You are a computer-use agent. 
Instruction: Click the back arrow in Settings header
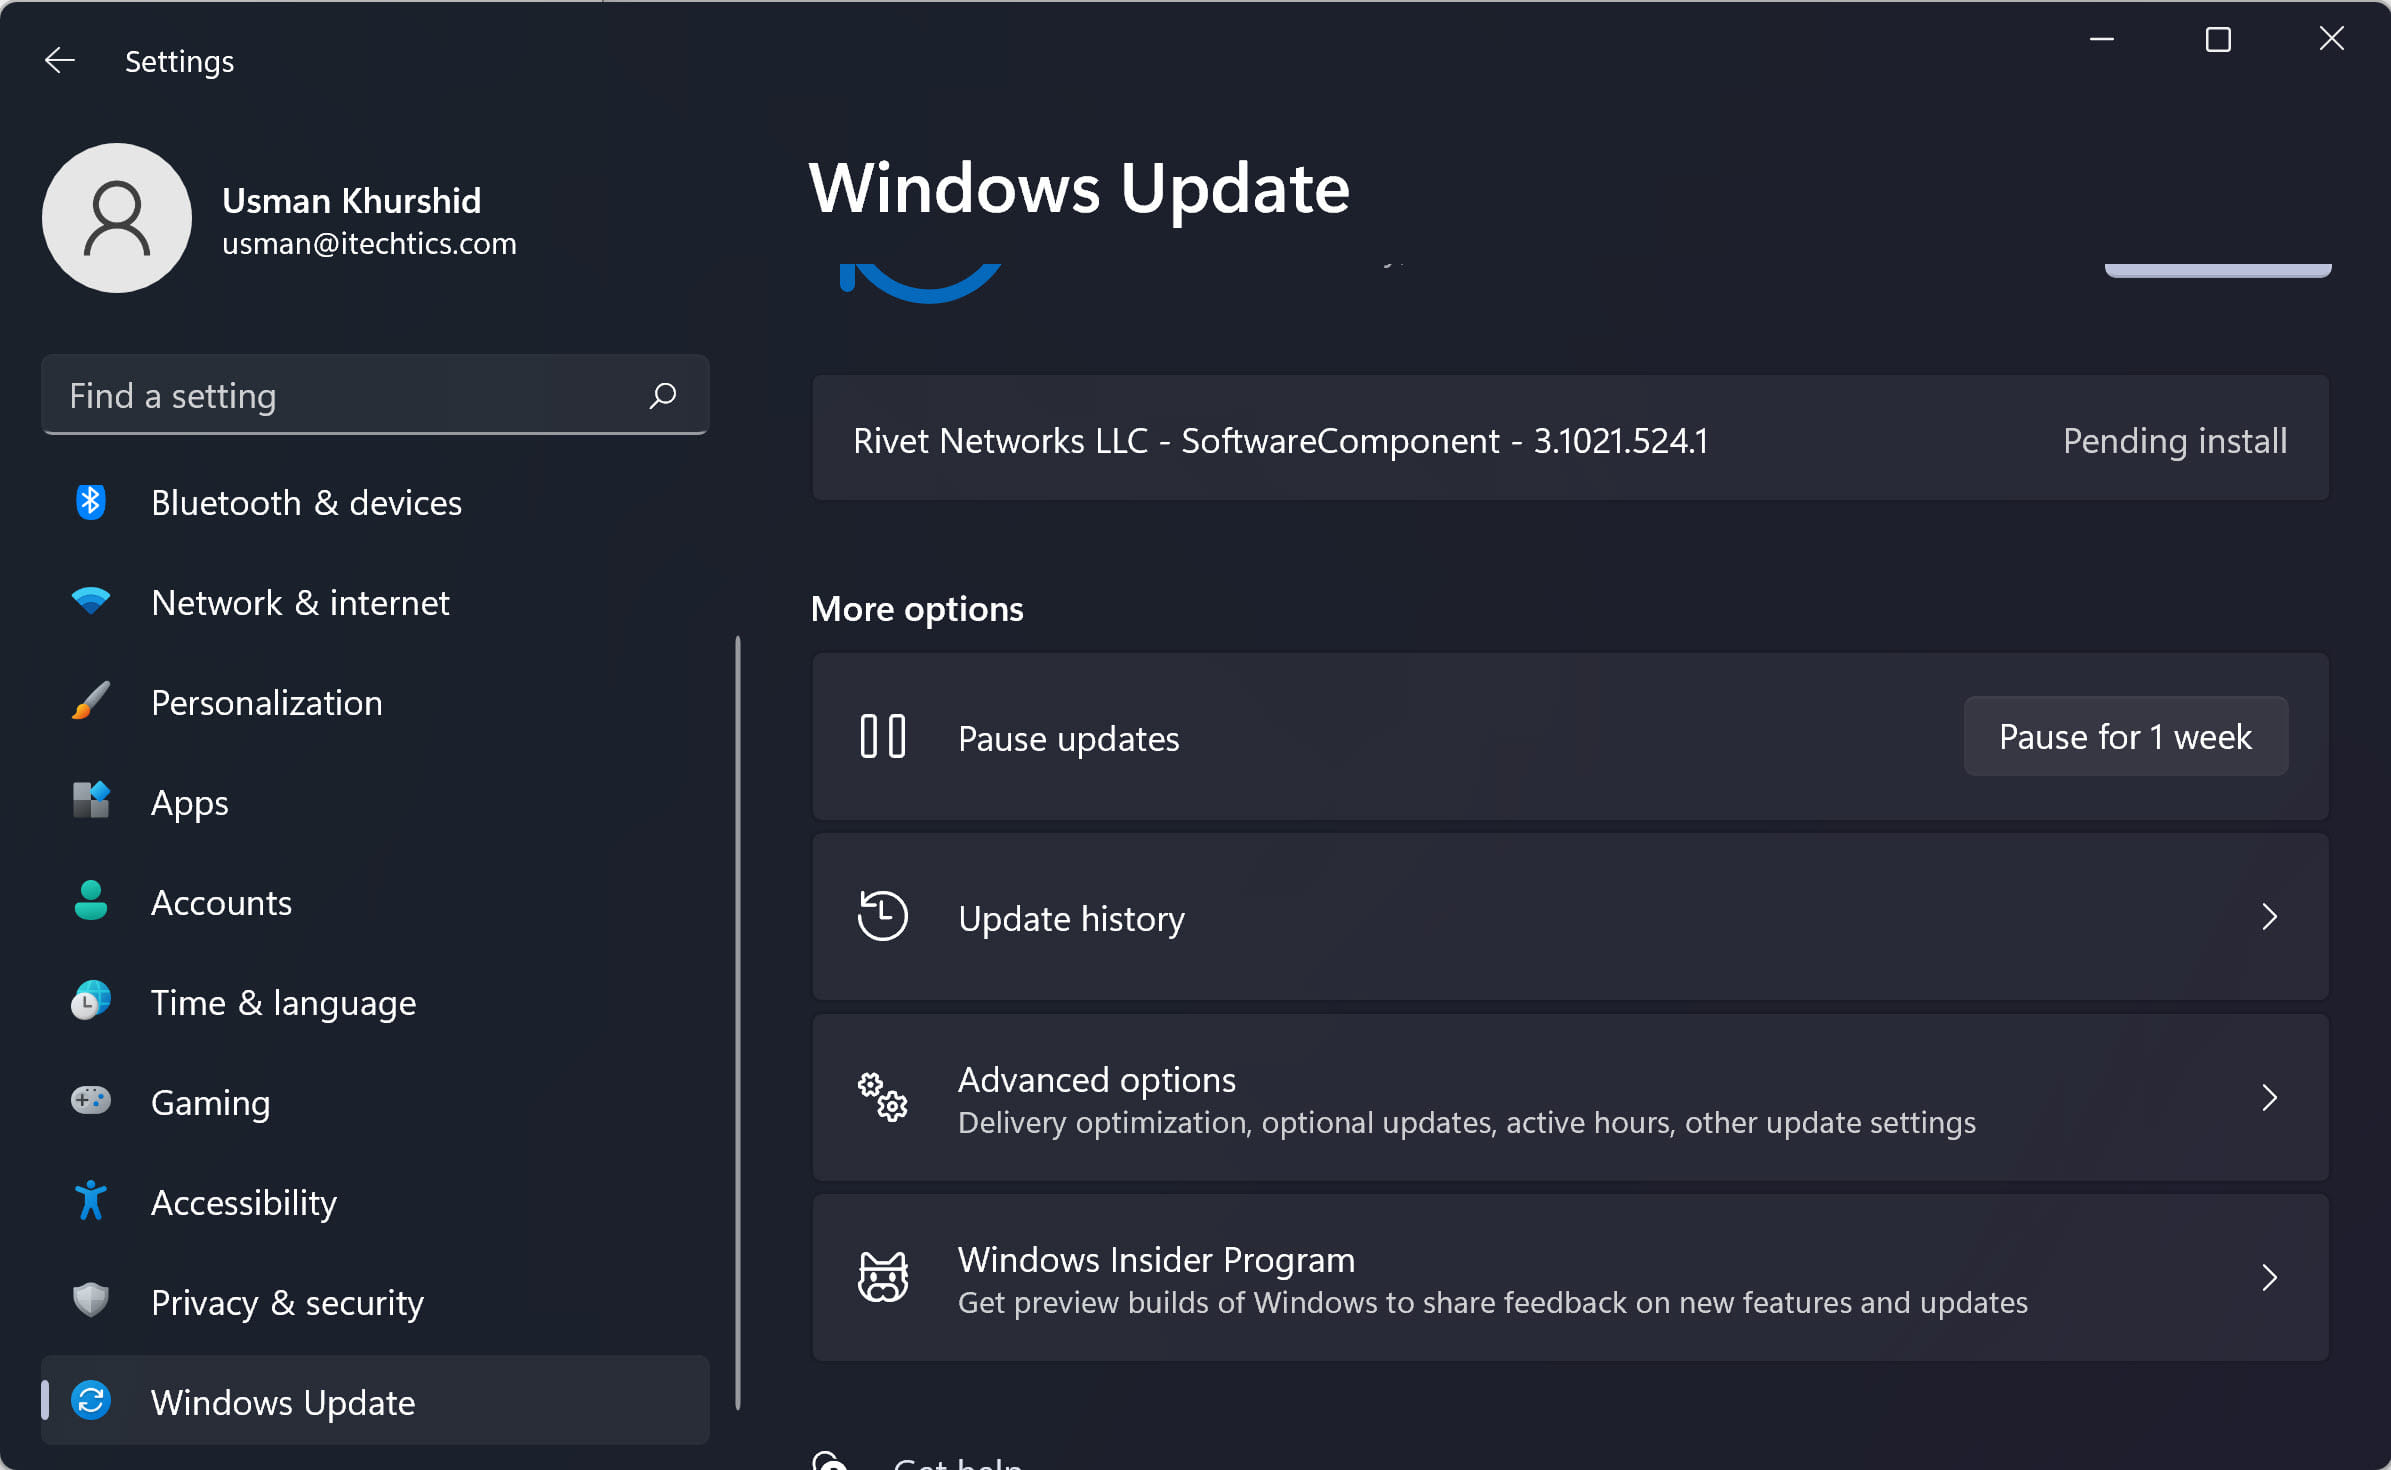(x=60, y=61)
